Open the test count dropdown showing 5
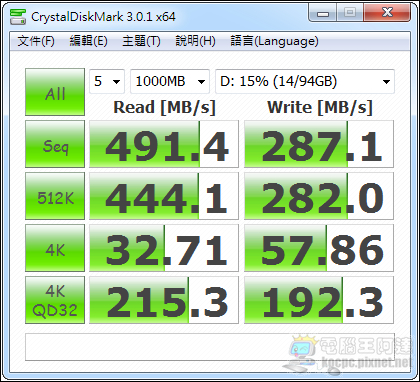This screenshot has width=420, height=382. [x=107, y=81]
